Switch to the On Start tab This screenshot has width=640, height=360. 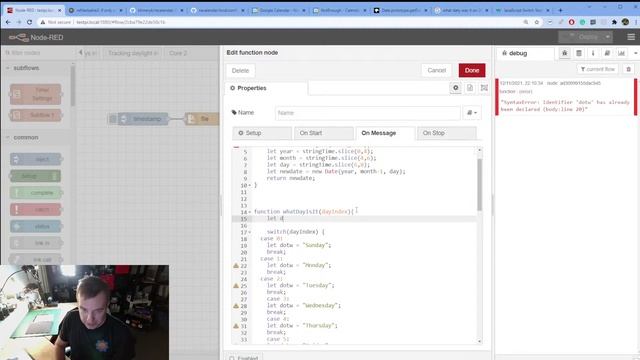(x=323, y=133)
